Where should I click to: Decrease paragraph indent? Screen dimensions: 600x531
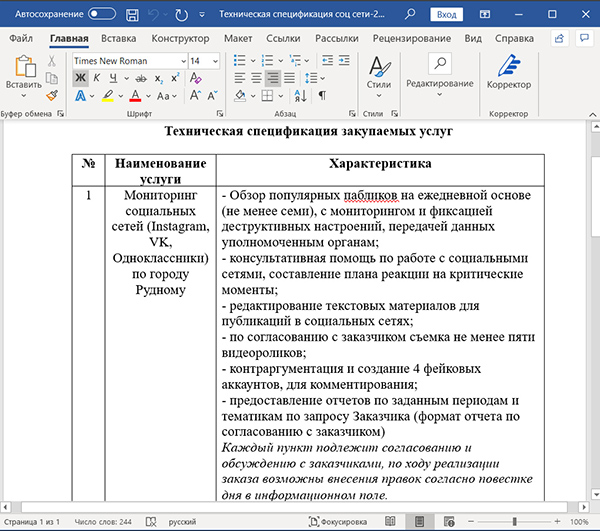tap(327, 60)
